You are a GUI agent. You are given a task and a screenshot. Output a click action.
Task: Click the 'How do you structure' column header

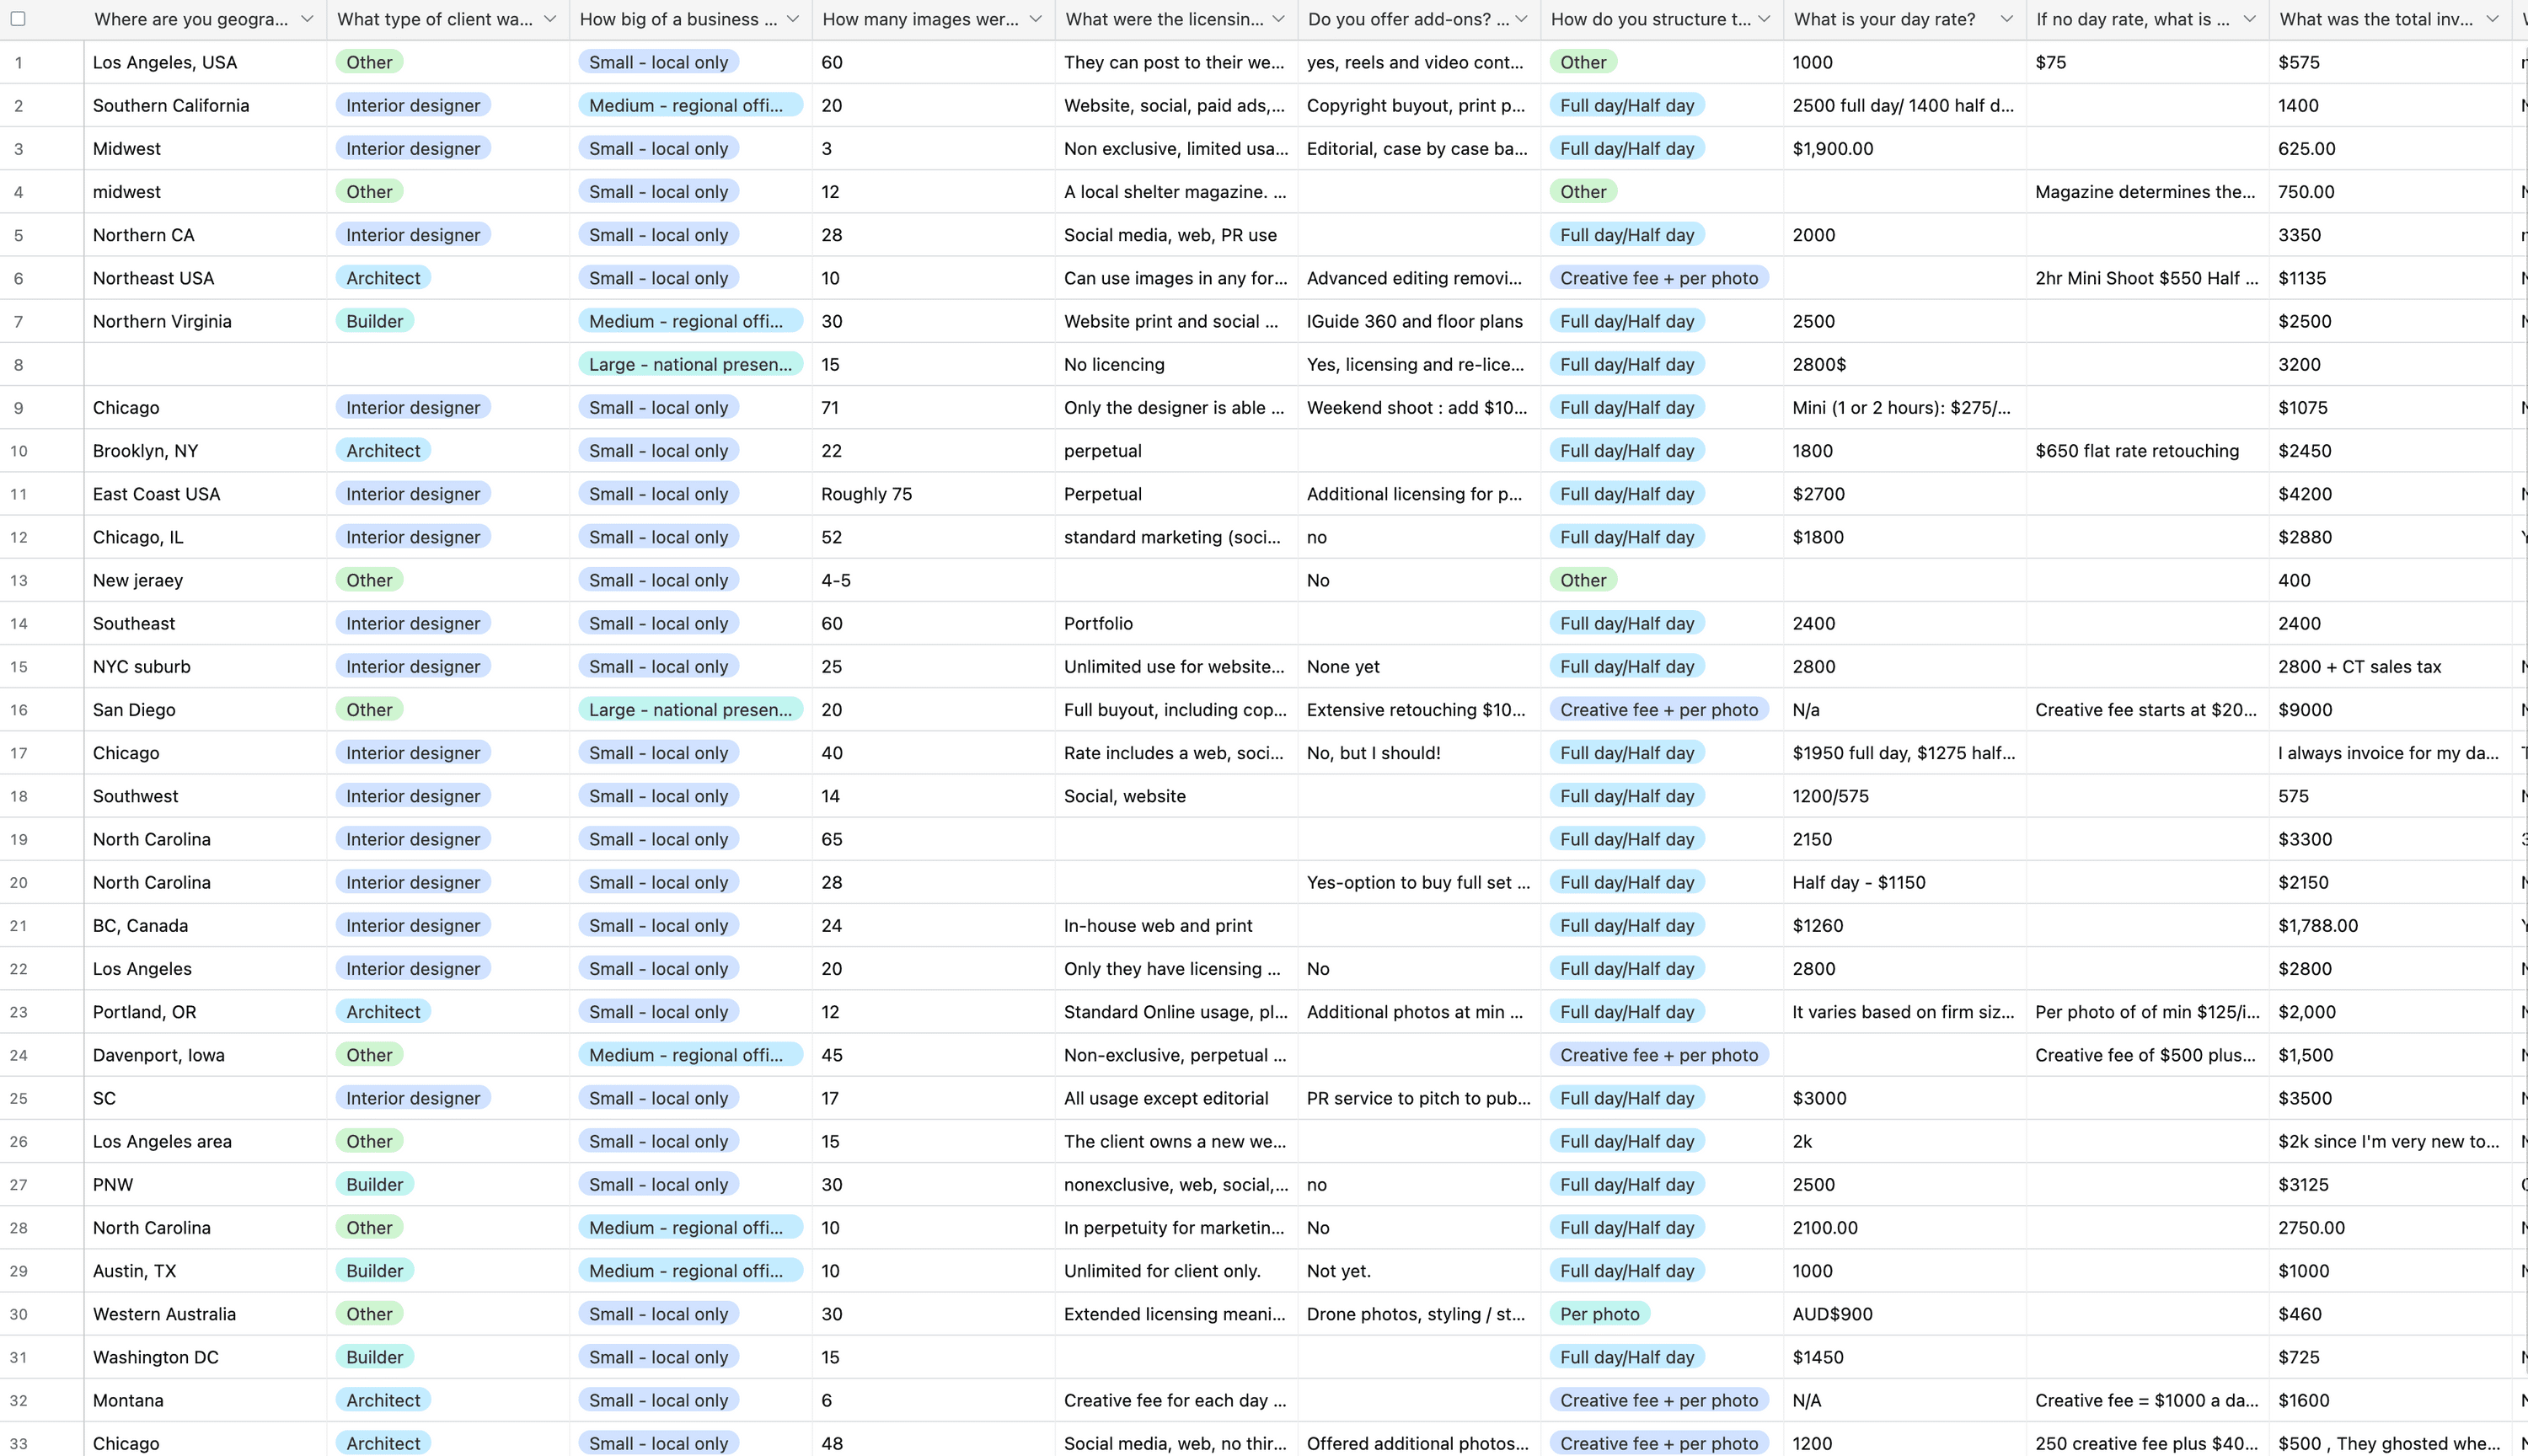point(1650,19)
